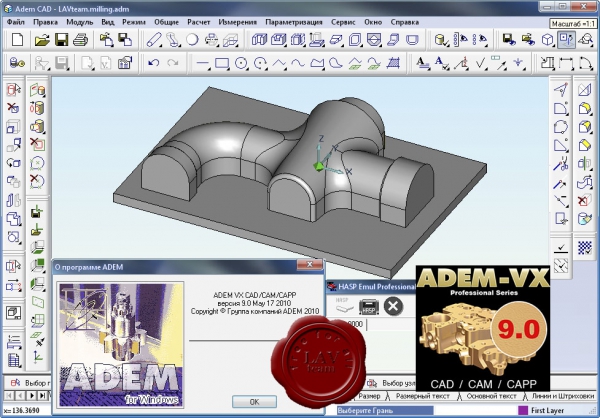This screenshot has width=600, height=418.
Task: Open the Модуль menu
Action: click(80, 22)
